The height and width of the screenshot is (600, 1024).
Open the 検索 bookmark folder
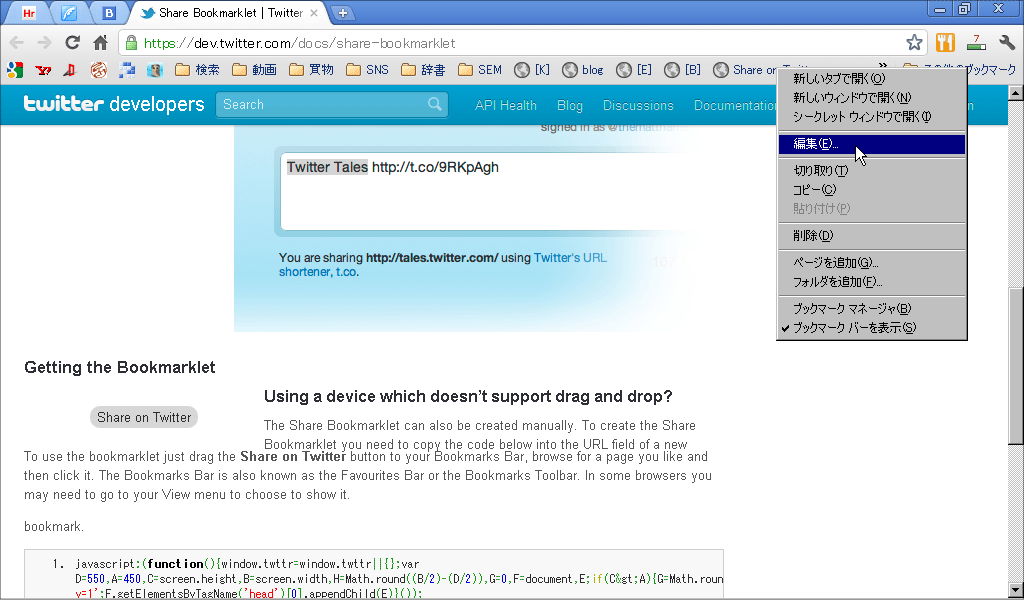pyautogui.click(x=197, y=70)
